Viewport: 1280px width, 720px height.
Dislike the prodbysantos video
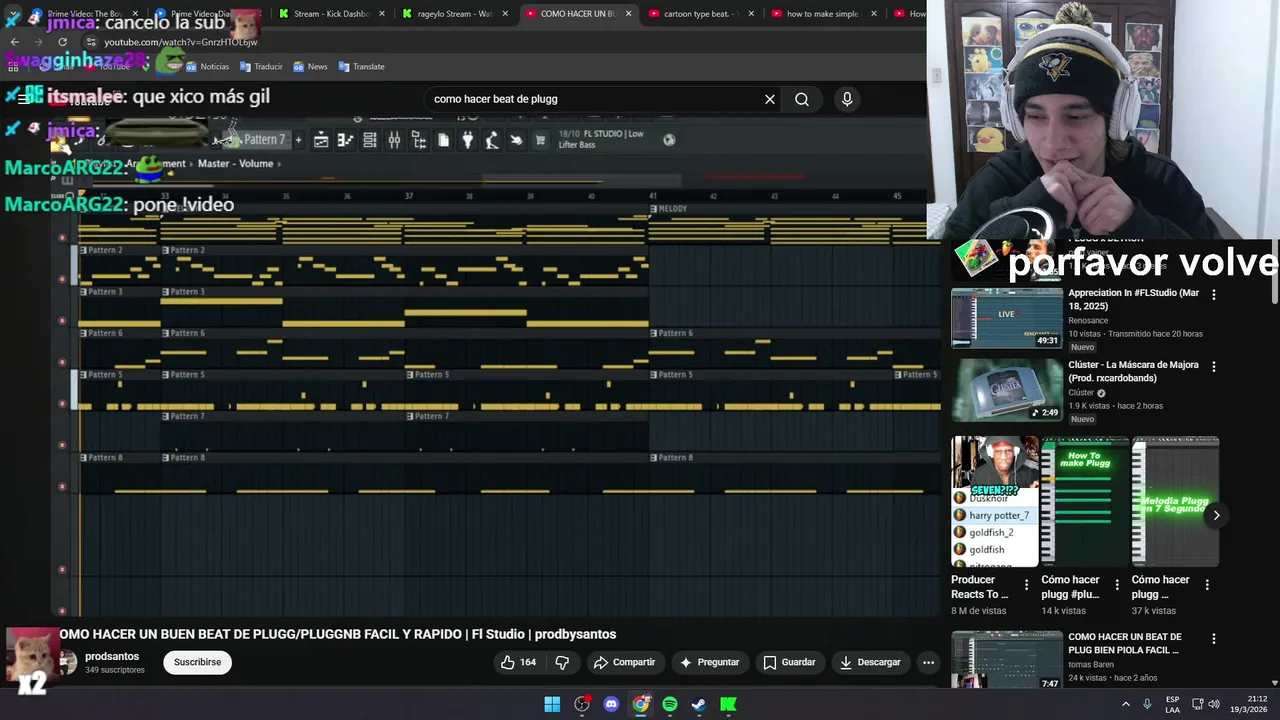pos(562,662)
